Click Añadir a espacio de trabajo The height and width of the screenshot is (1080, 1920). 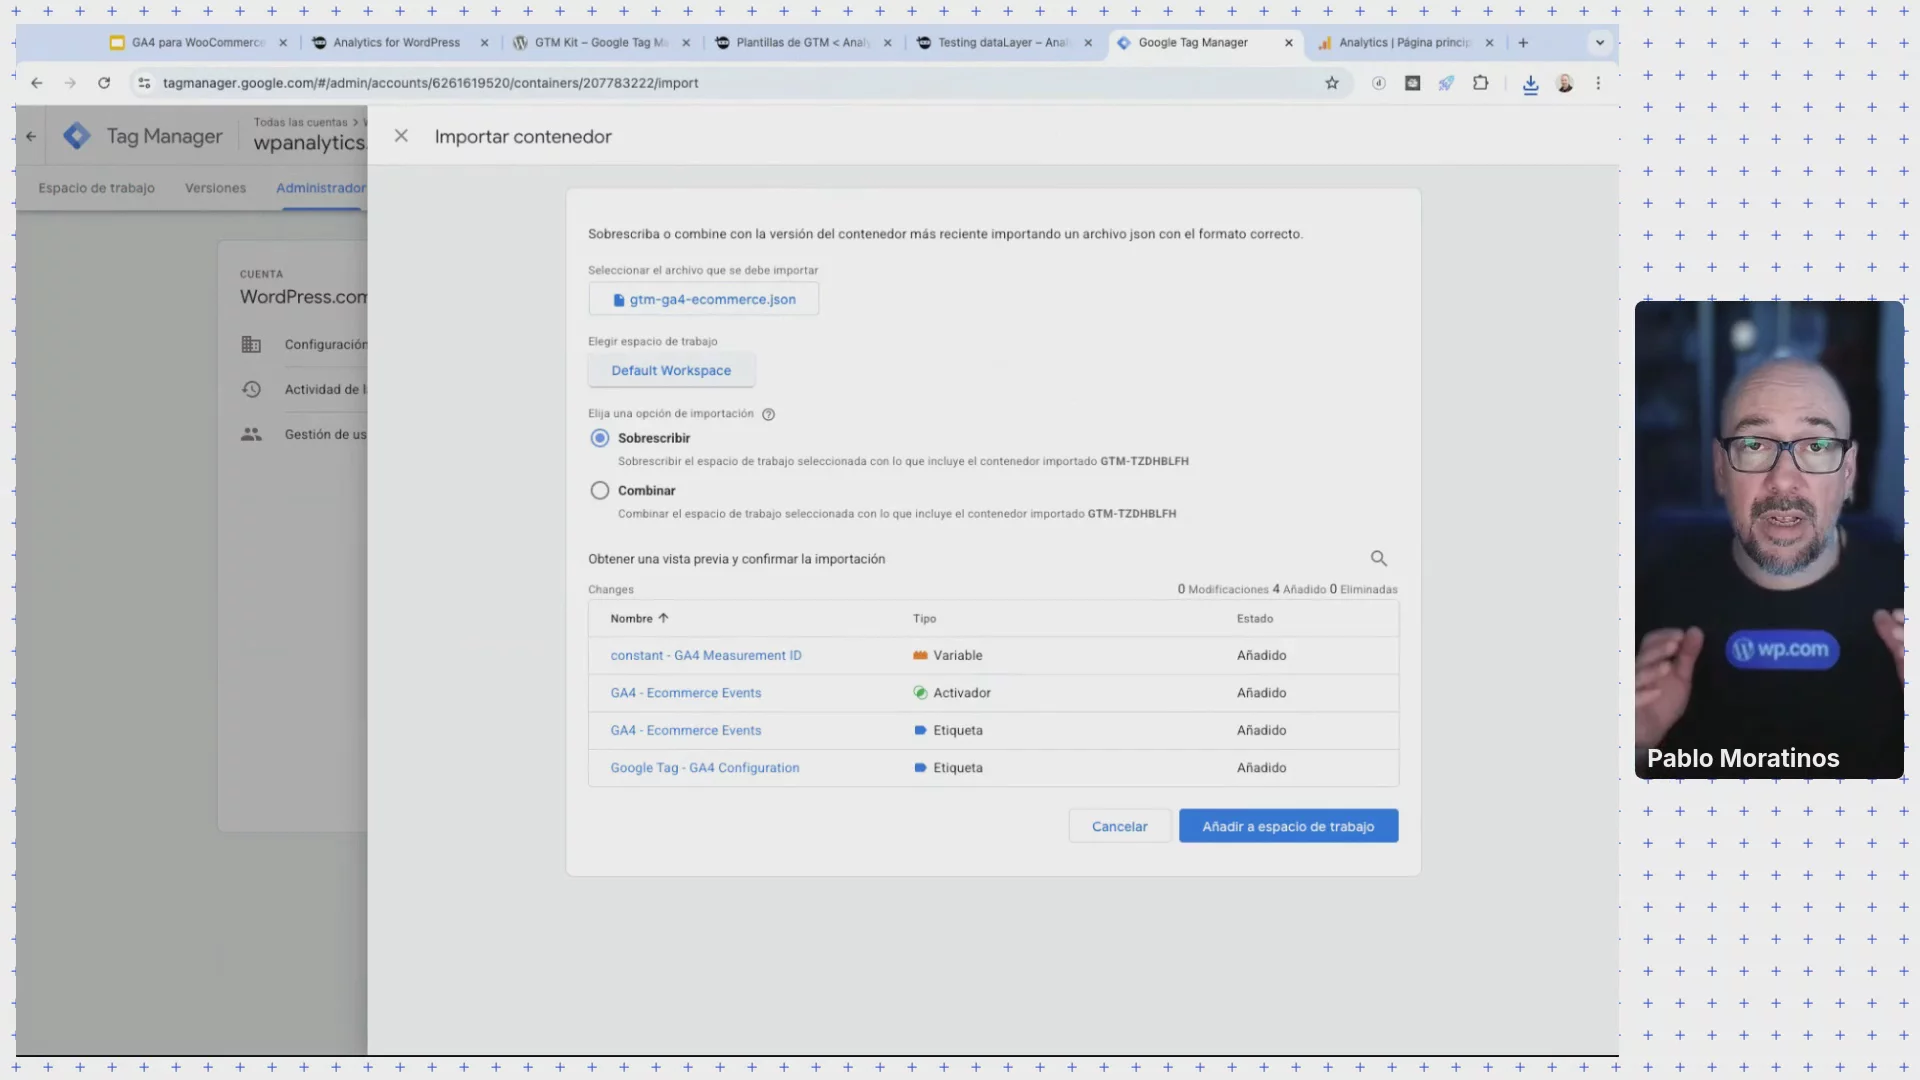(1288, 826)
